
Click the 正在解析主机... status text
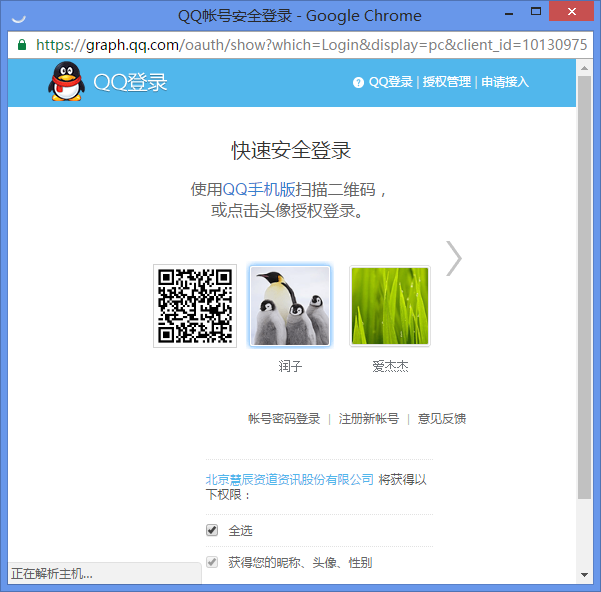point(52,574)
